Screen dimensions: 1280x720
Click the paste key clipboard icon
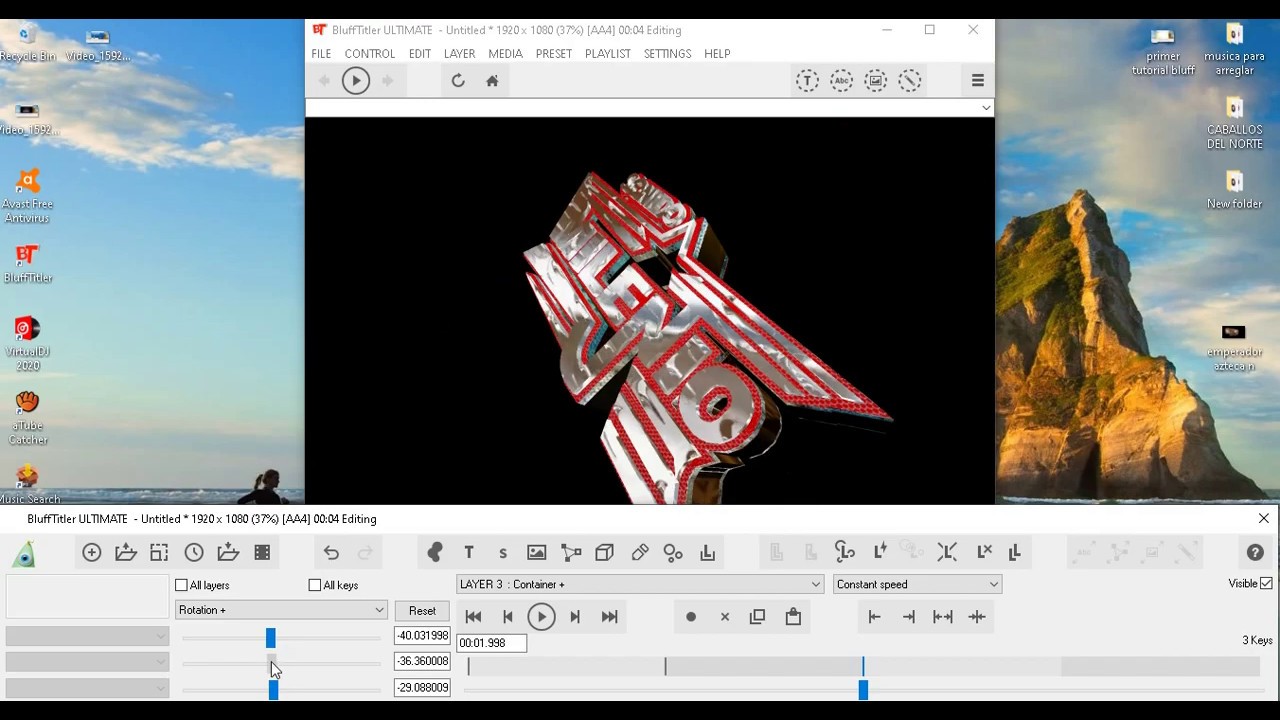tap(793, 617)
